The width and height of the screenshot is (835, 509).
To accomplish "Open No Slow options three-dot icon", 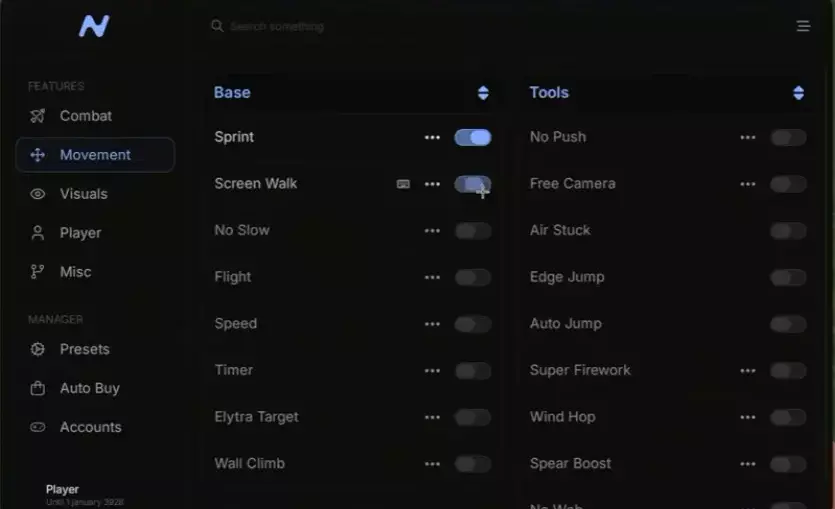I will [432, 231].
